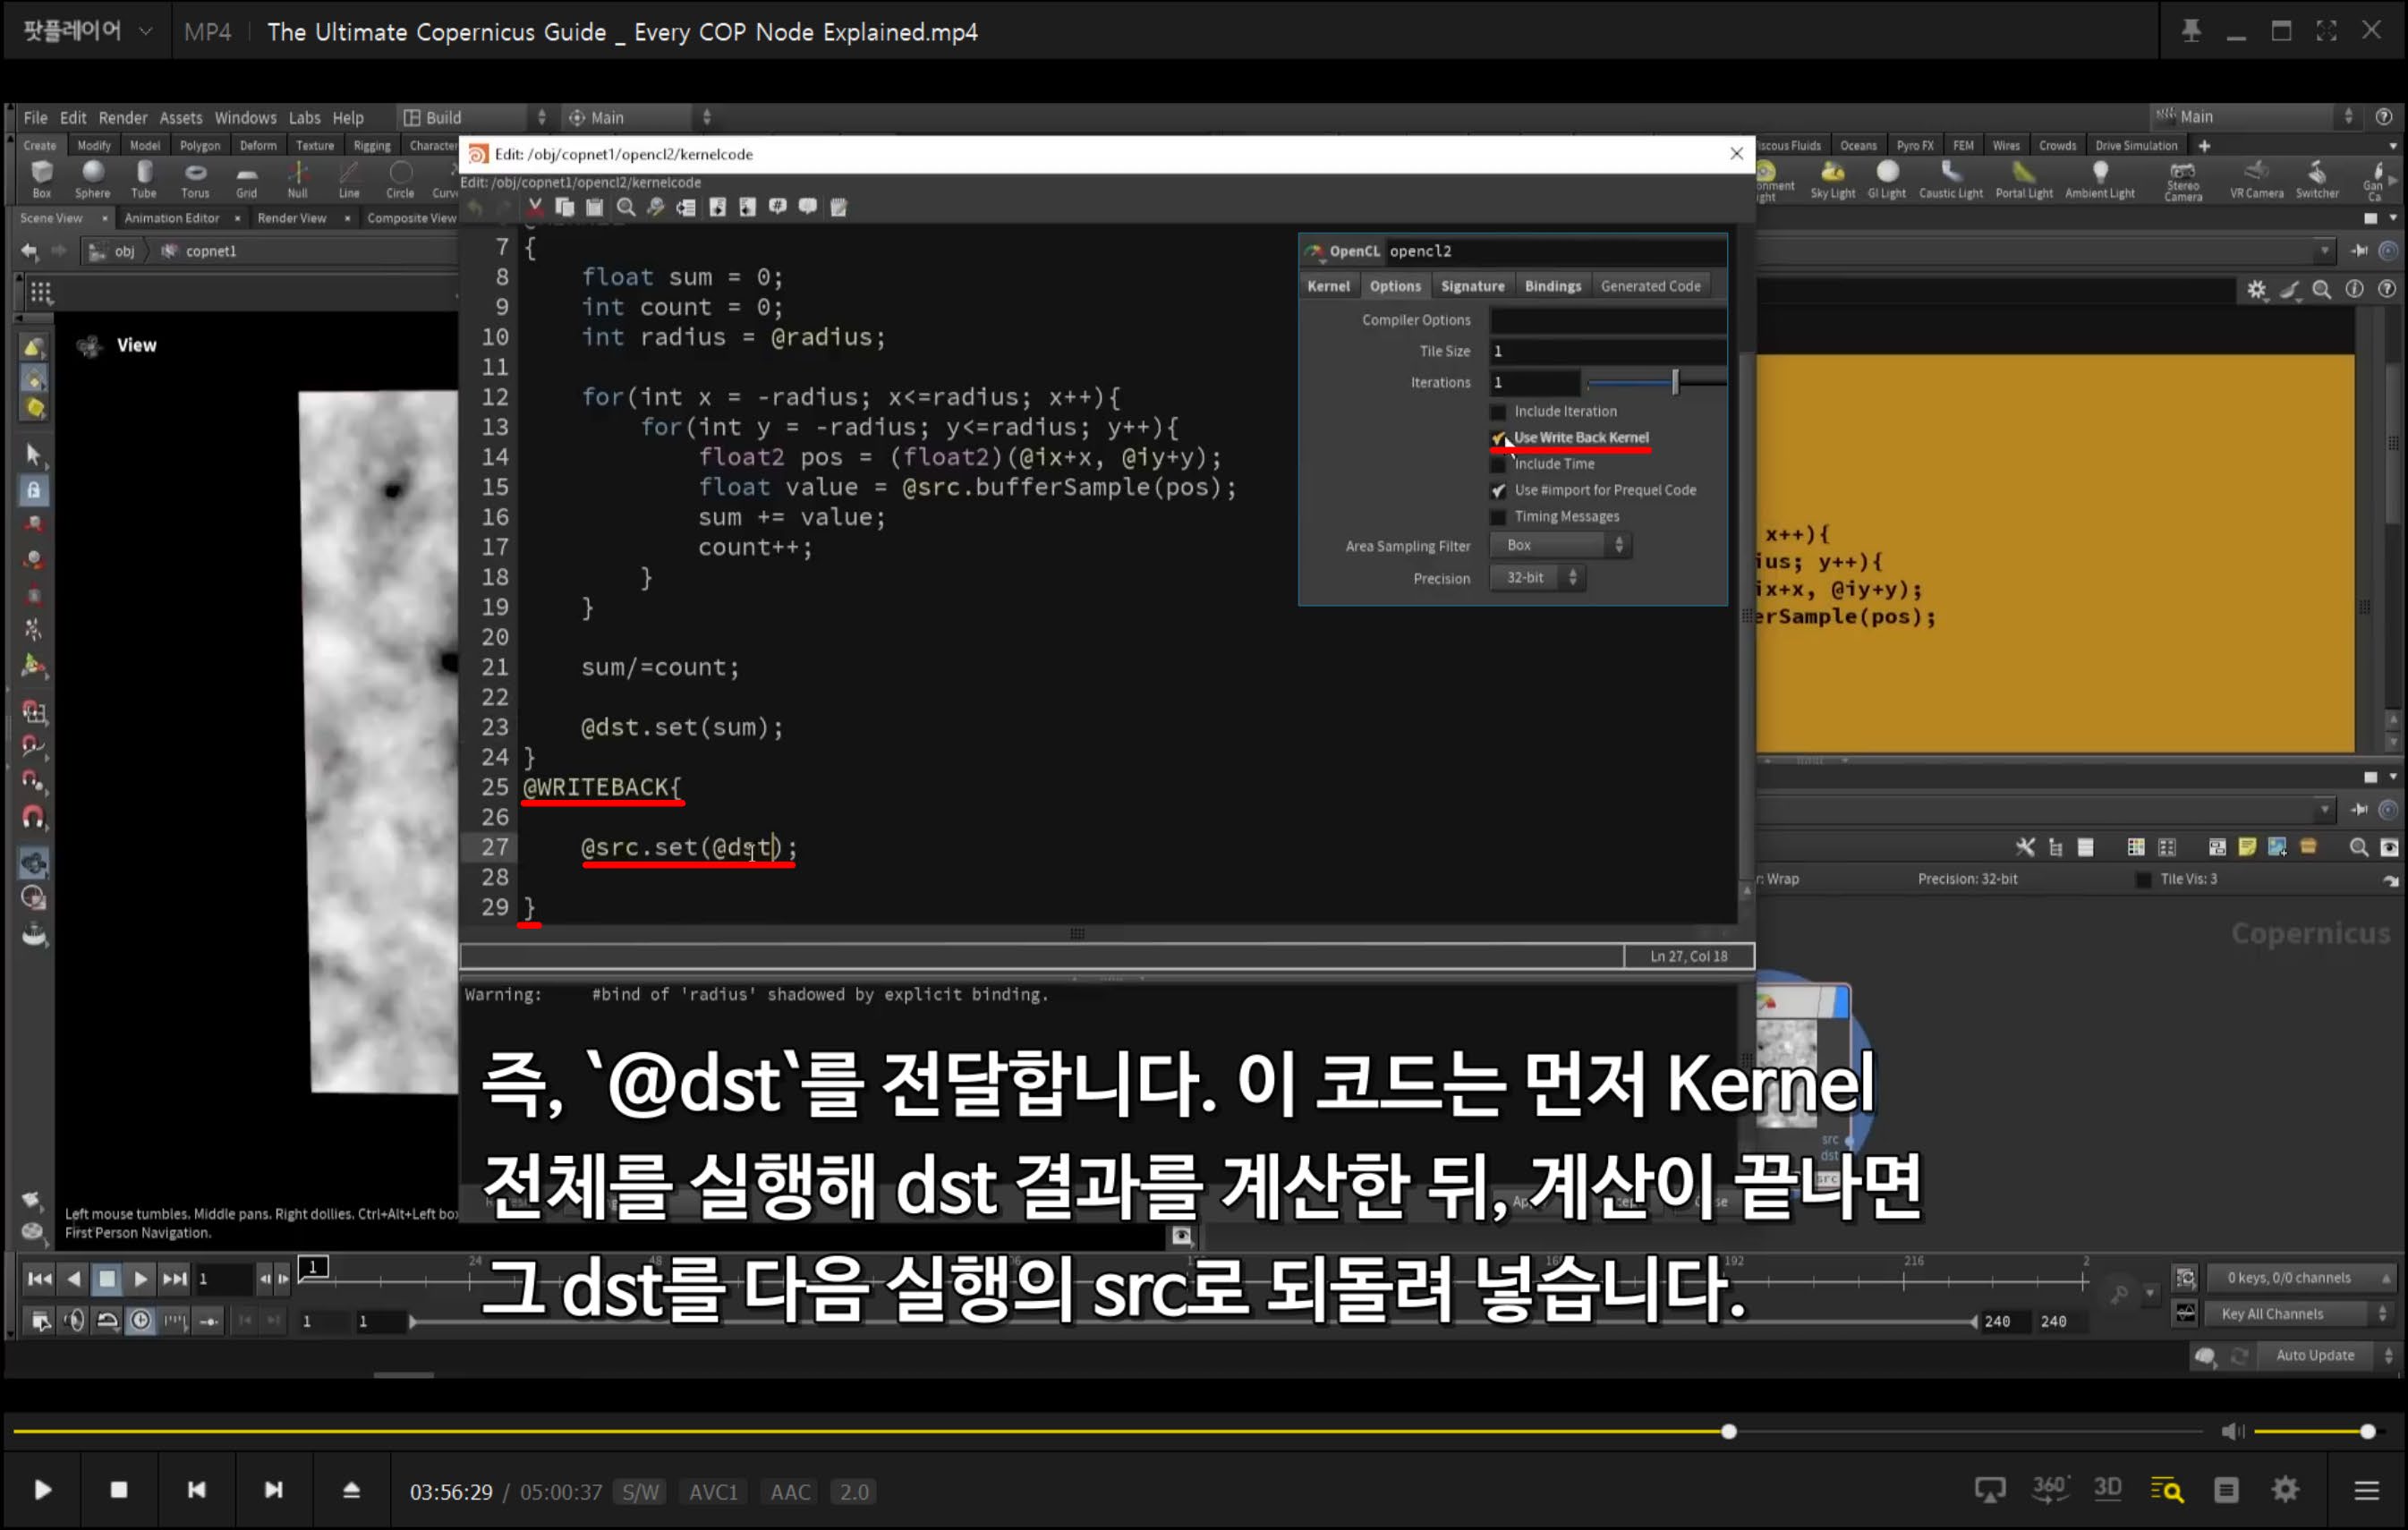Open the PotPlayer title menu dropdown
The height and width of the screenshot is (1530, 2408).
coord(146,31)
